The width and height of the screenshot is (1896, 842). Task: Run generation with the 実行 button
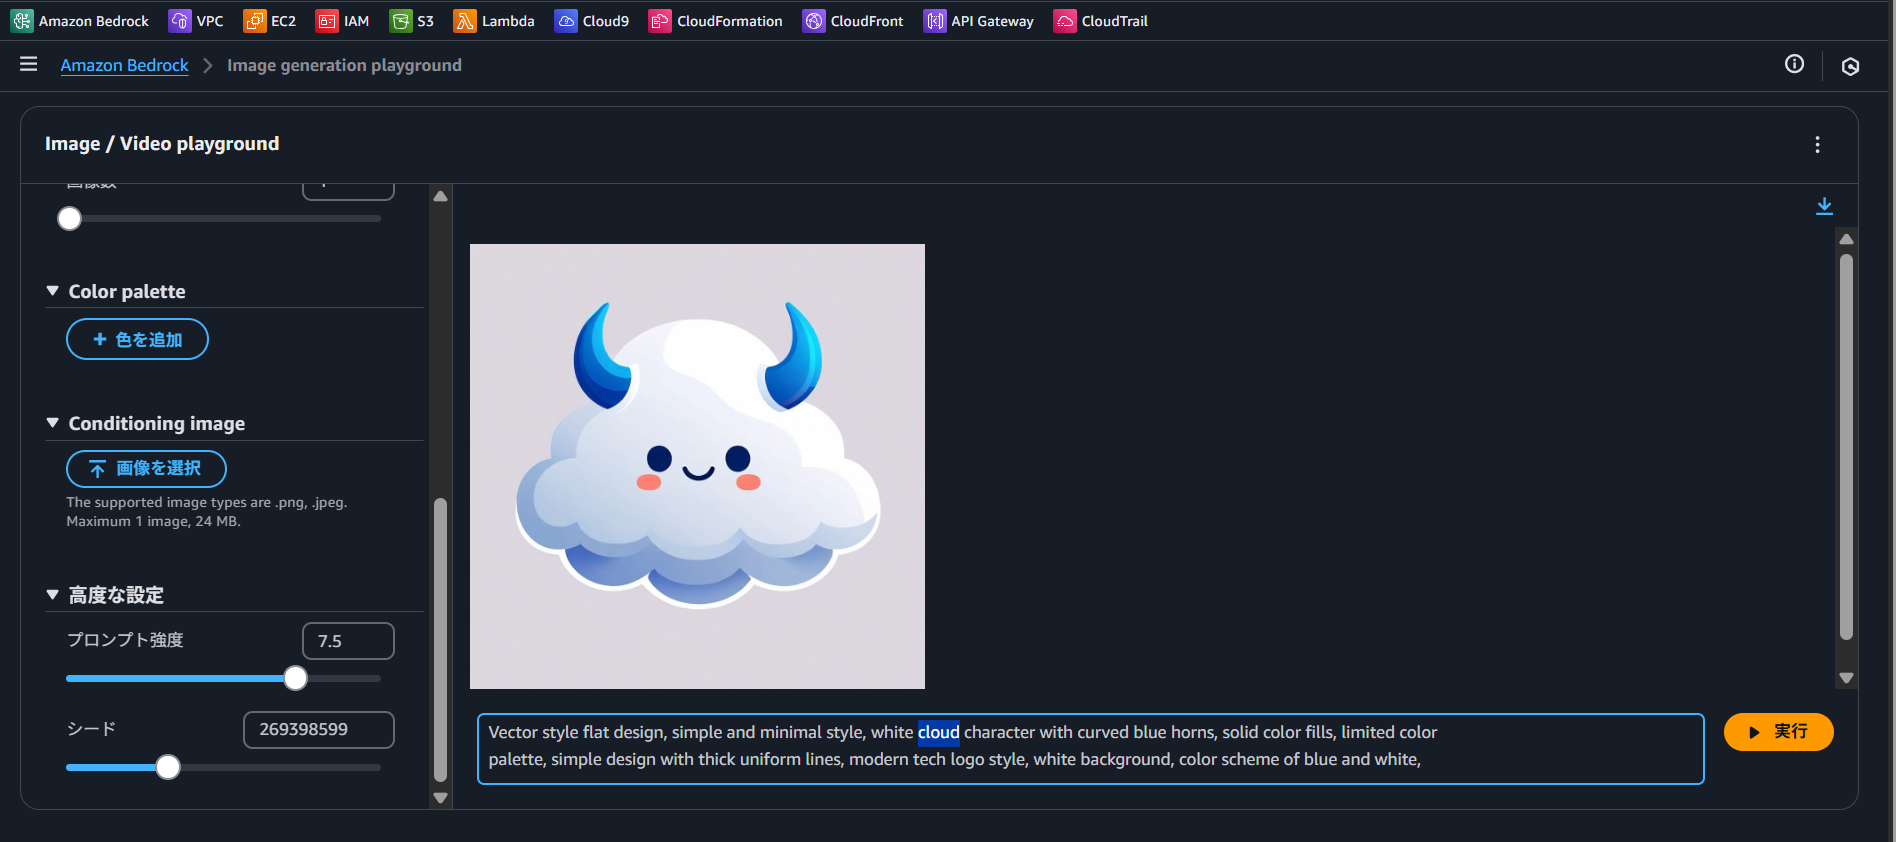click(x=1778, y=732)
